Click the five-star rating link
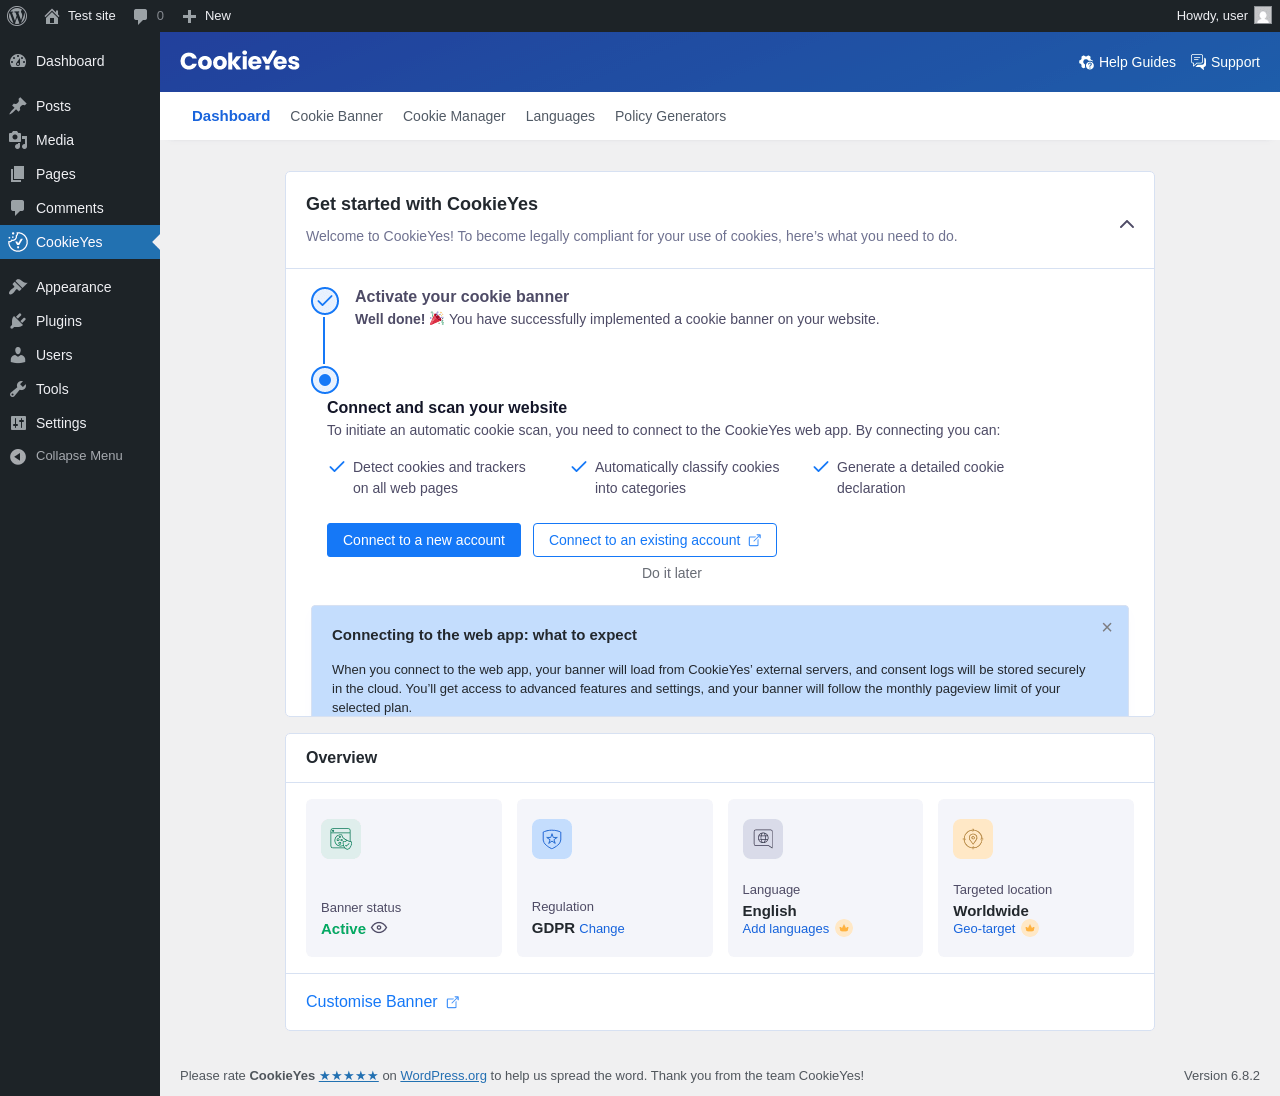Viewport: 1280px width, 1096px height. tap(349, 1076)
